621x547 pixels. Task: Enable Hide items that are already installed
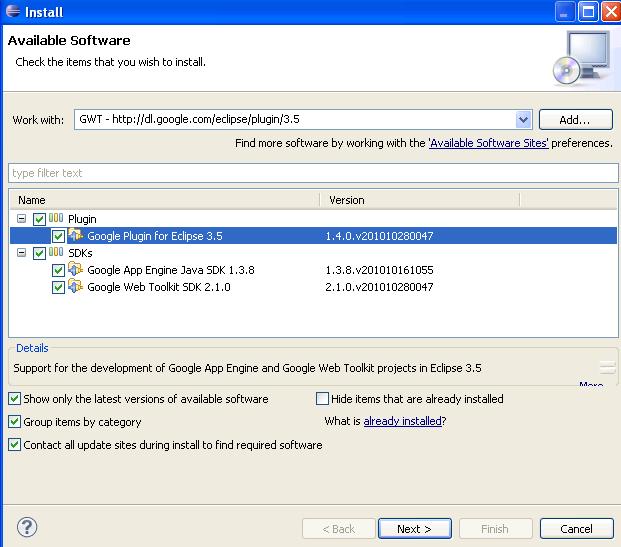coord(322,398)
